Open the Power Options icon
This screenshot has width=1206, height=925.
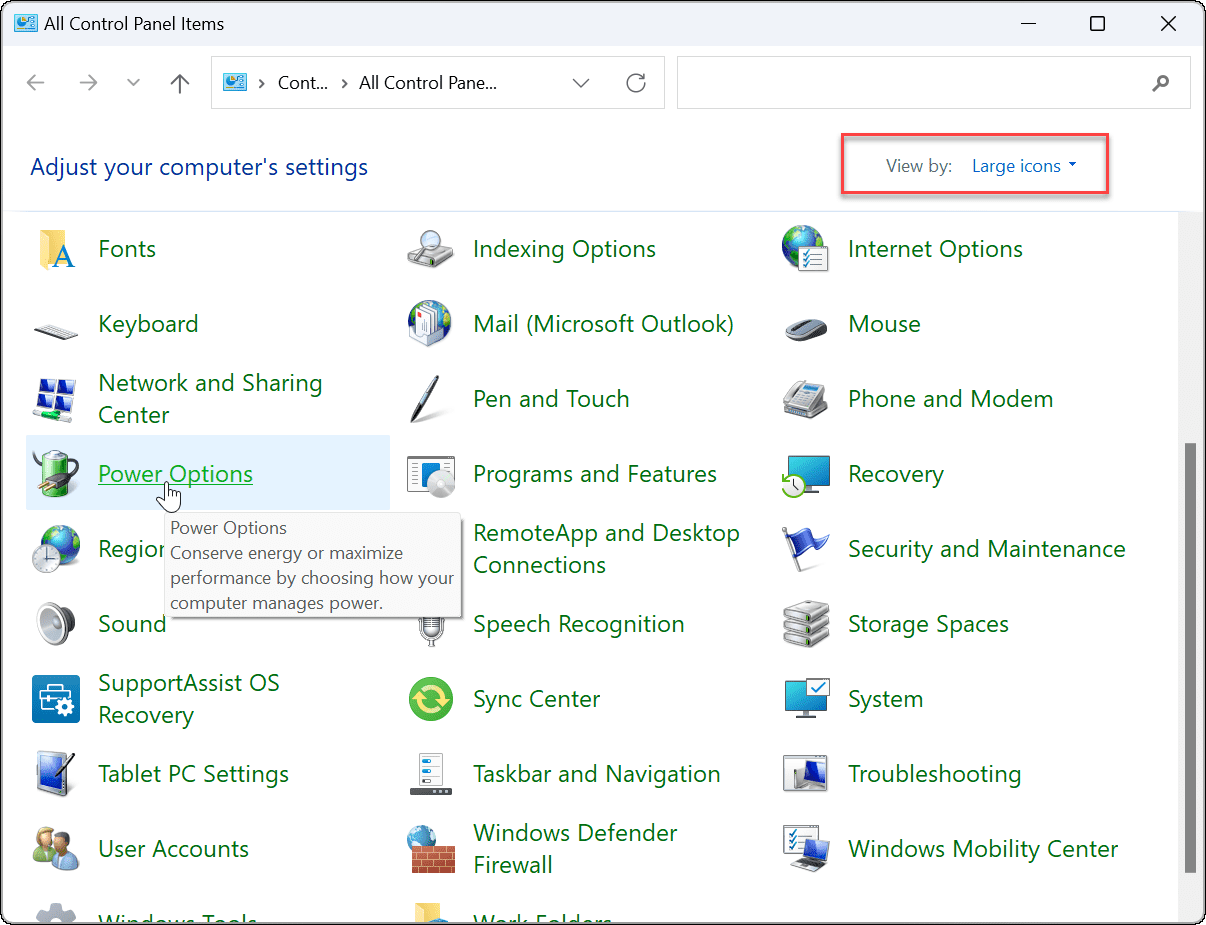pos(57,474)
